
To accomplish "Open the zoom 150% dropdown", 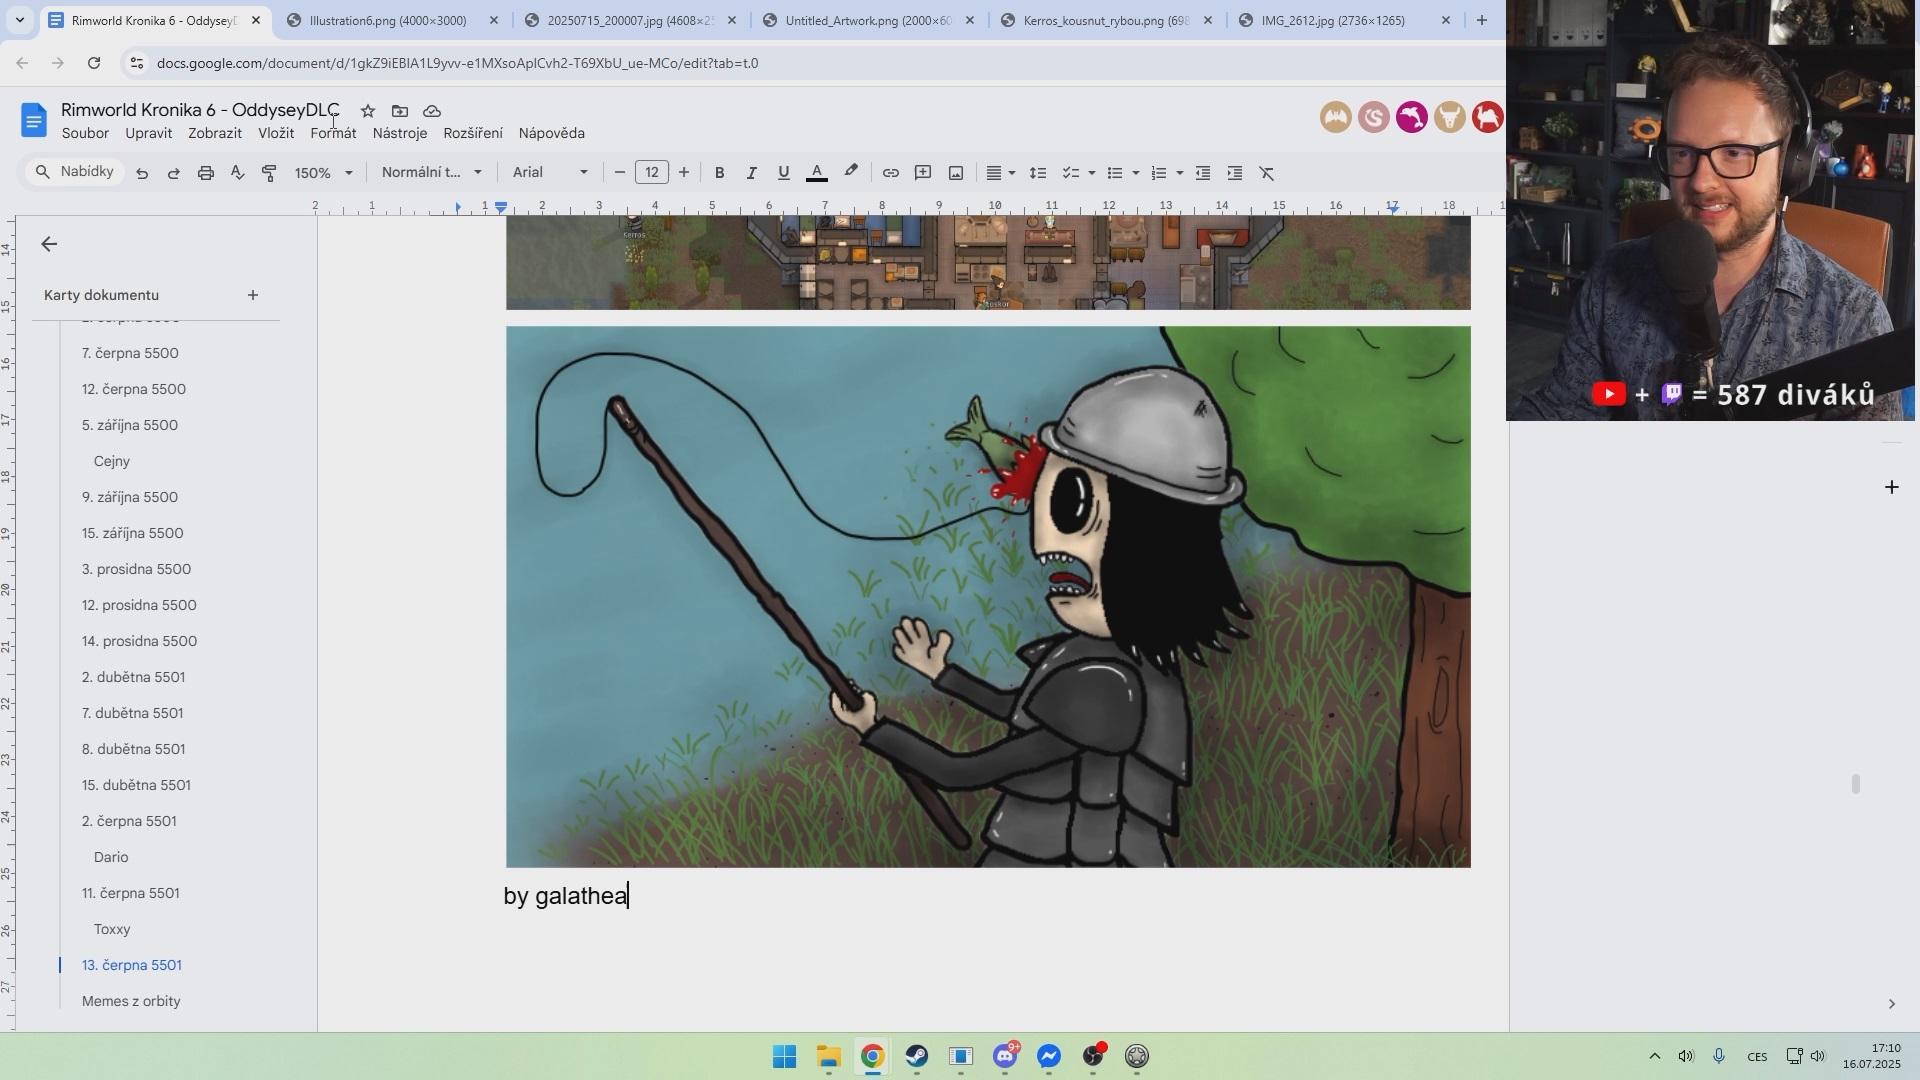I will pyautogui.click(x=324, y=173).
